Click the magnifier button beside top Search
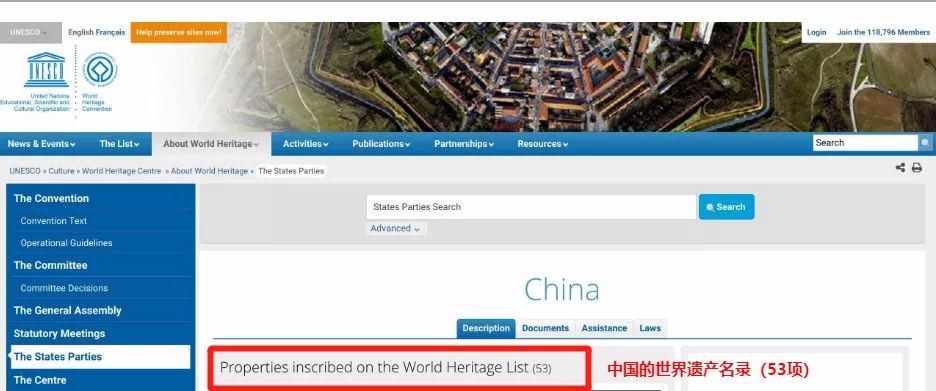The width and height of the screenshot is (936, 391). click(925, 143)
